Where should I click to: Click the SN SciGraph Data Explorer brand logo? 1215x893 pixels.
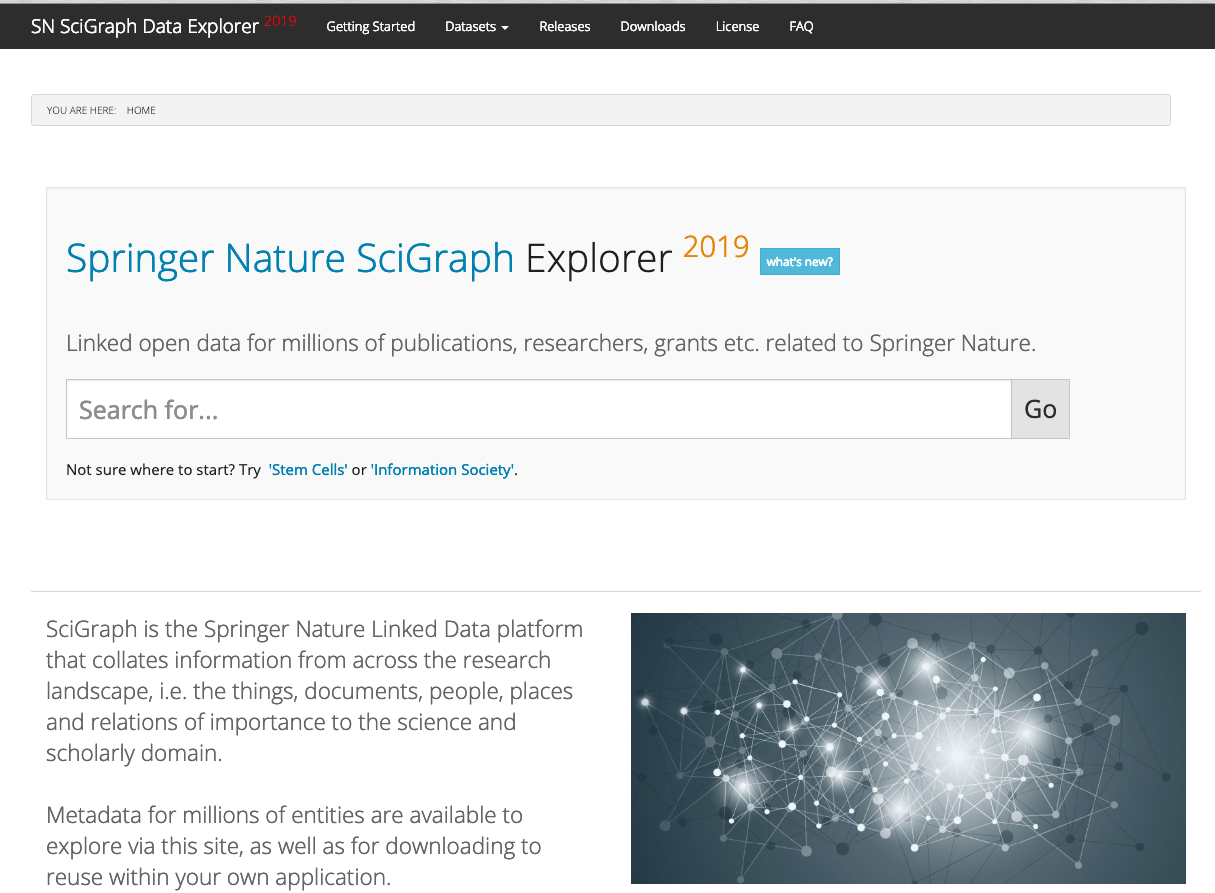pos(145,27)
